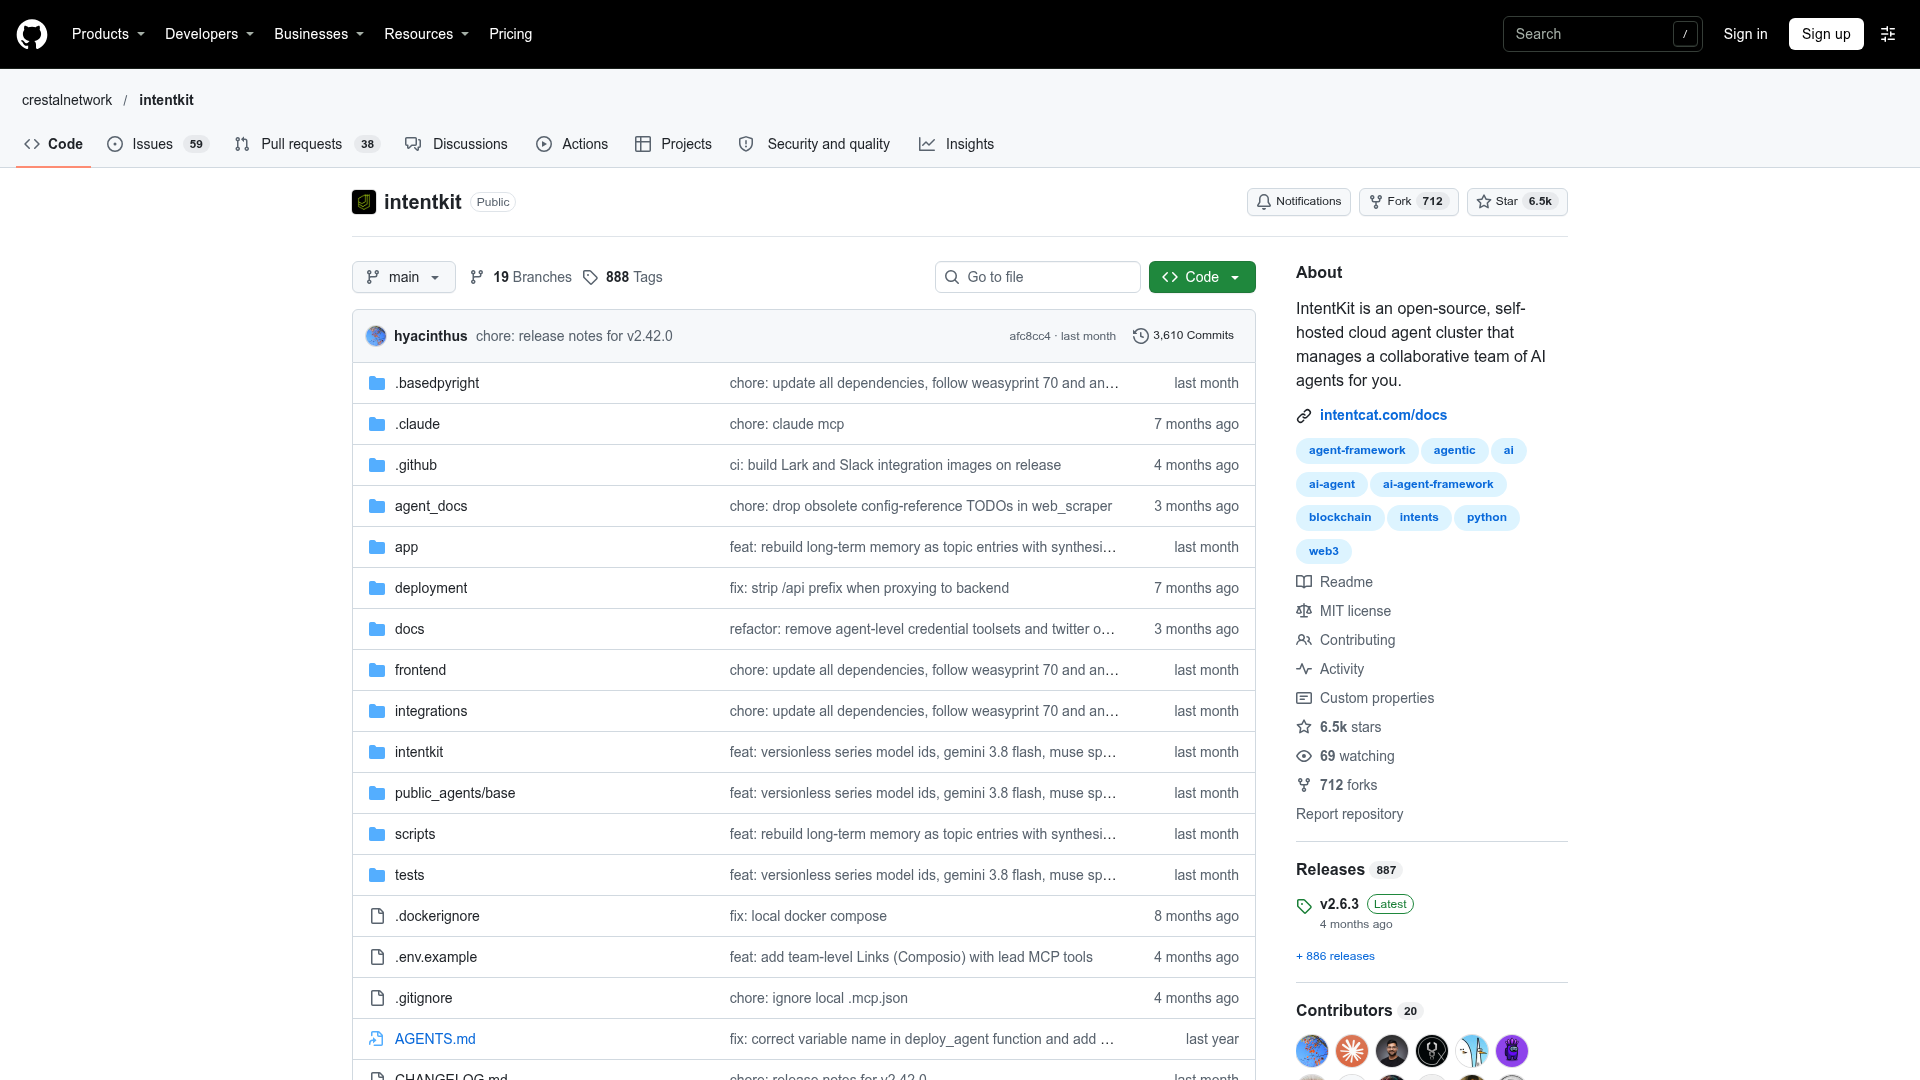Star the intentkit repository

pos(1517,202)
